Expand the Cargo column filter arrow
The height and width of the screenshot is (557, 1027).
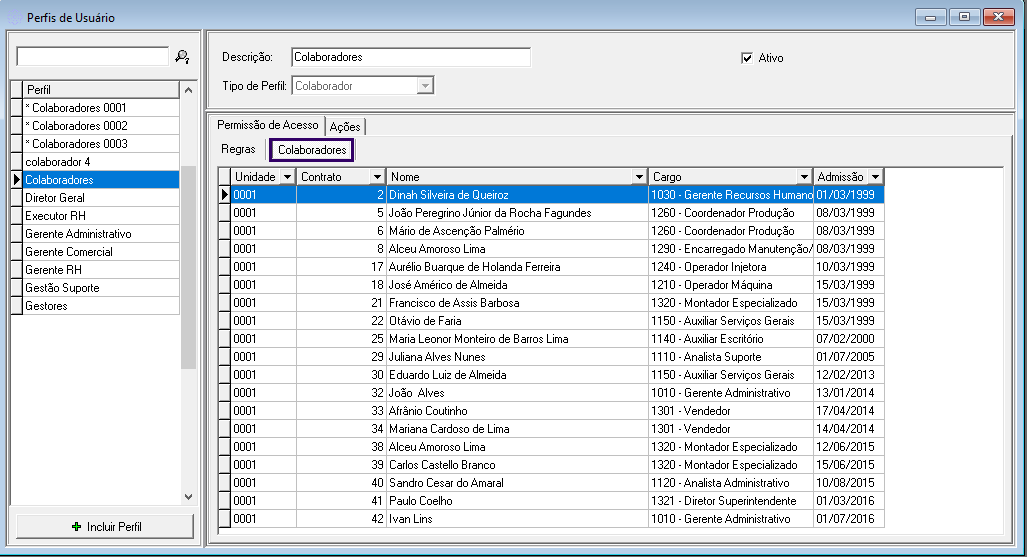(x=804, y=177)
